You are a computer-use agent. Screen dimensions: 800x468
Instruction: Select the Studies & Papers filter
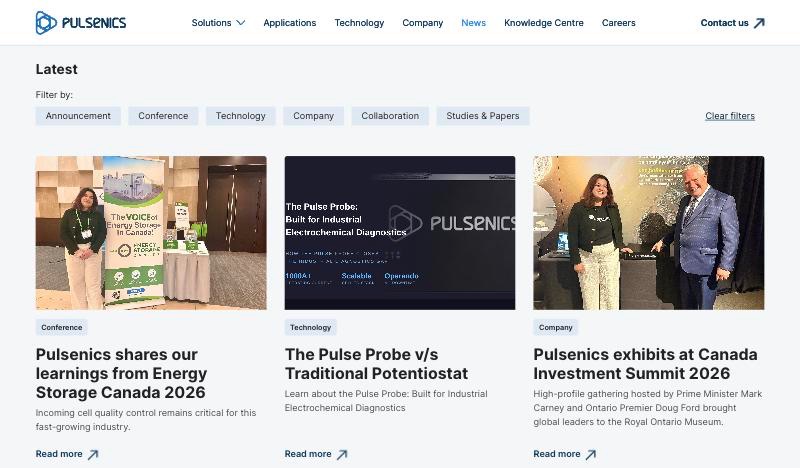tap(483, 116)
